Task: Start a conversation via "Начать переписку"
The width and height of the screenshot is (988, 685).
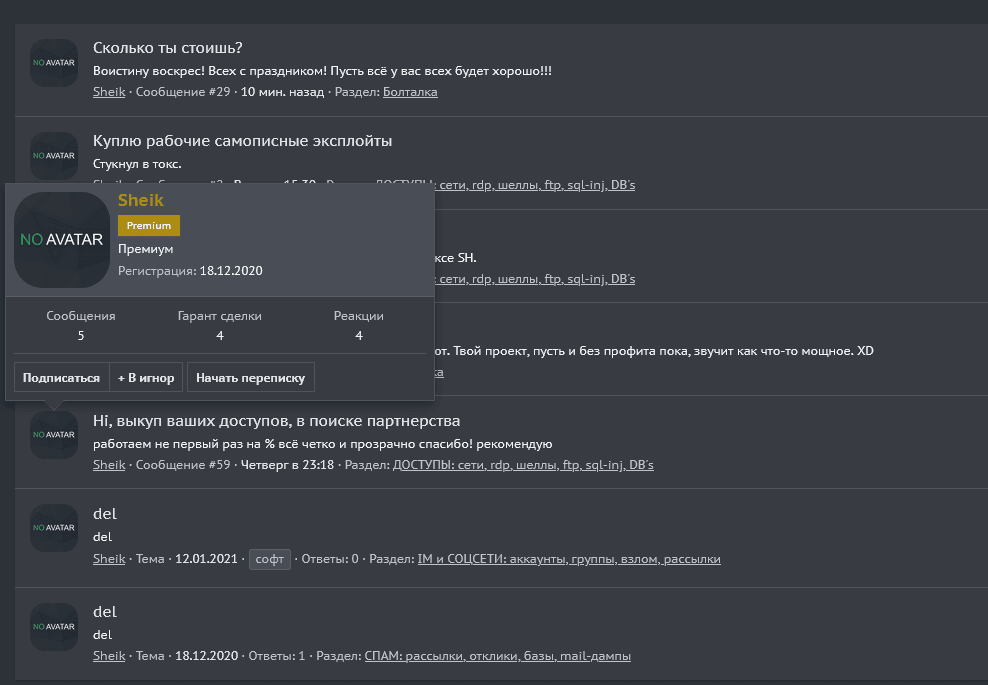Action: pos(251,378)
